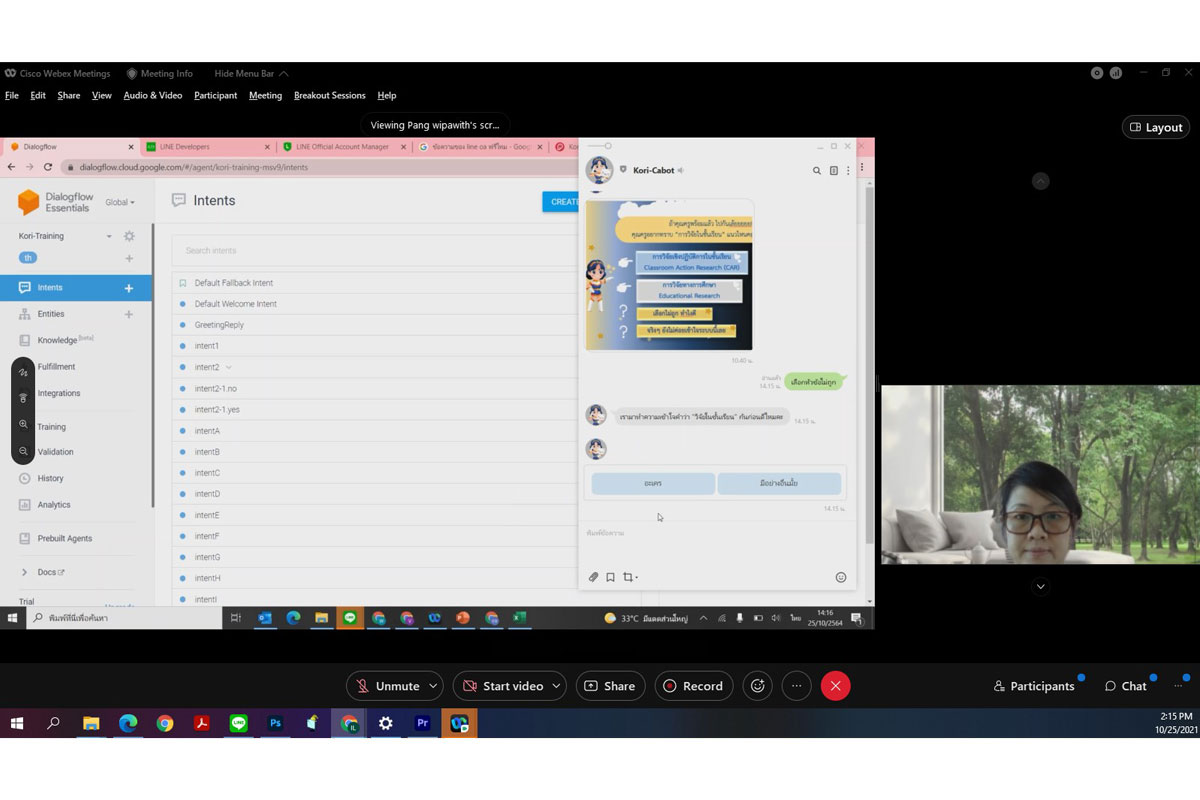Open LINE from the Windows taskbar
Image resolution: width=1200 pixels, height=800 pixels.
point(239,723)
